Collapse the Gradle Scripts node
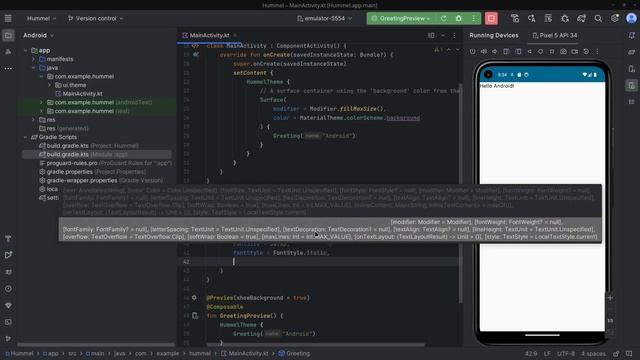 pos(25,137)
